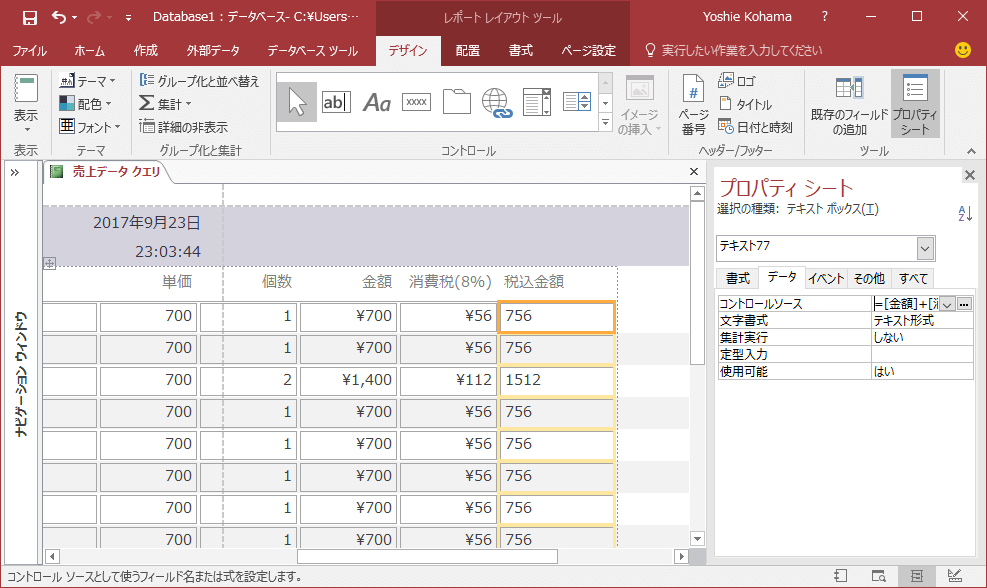The height and width of the screenshot is (588, 987).
Task: Click the ページ番号 button
Action: (x=693, y=104)
